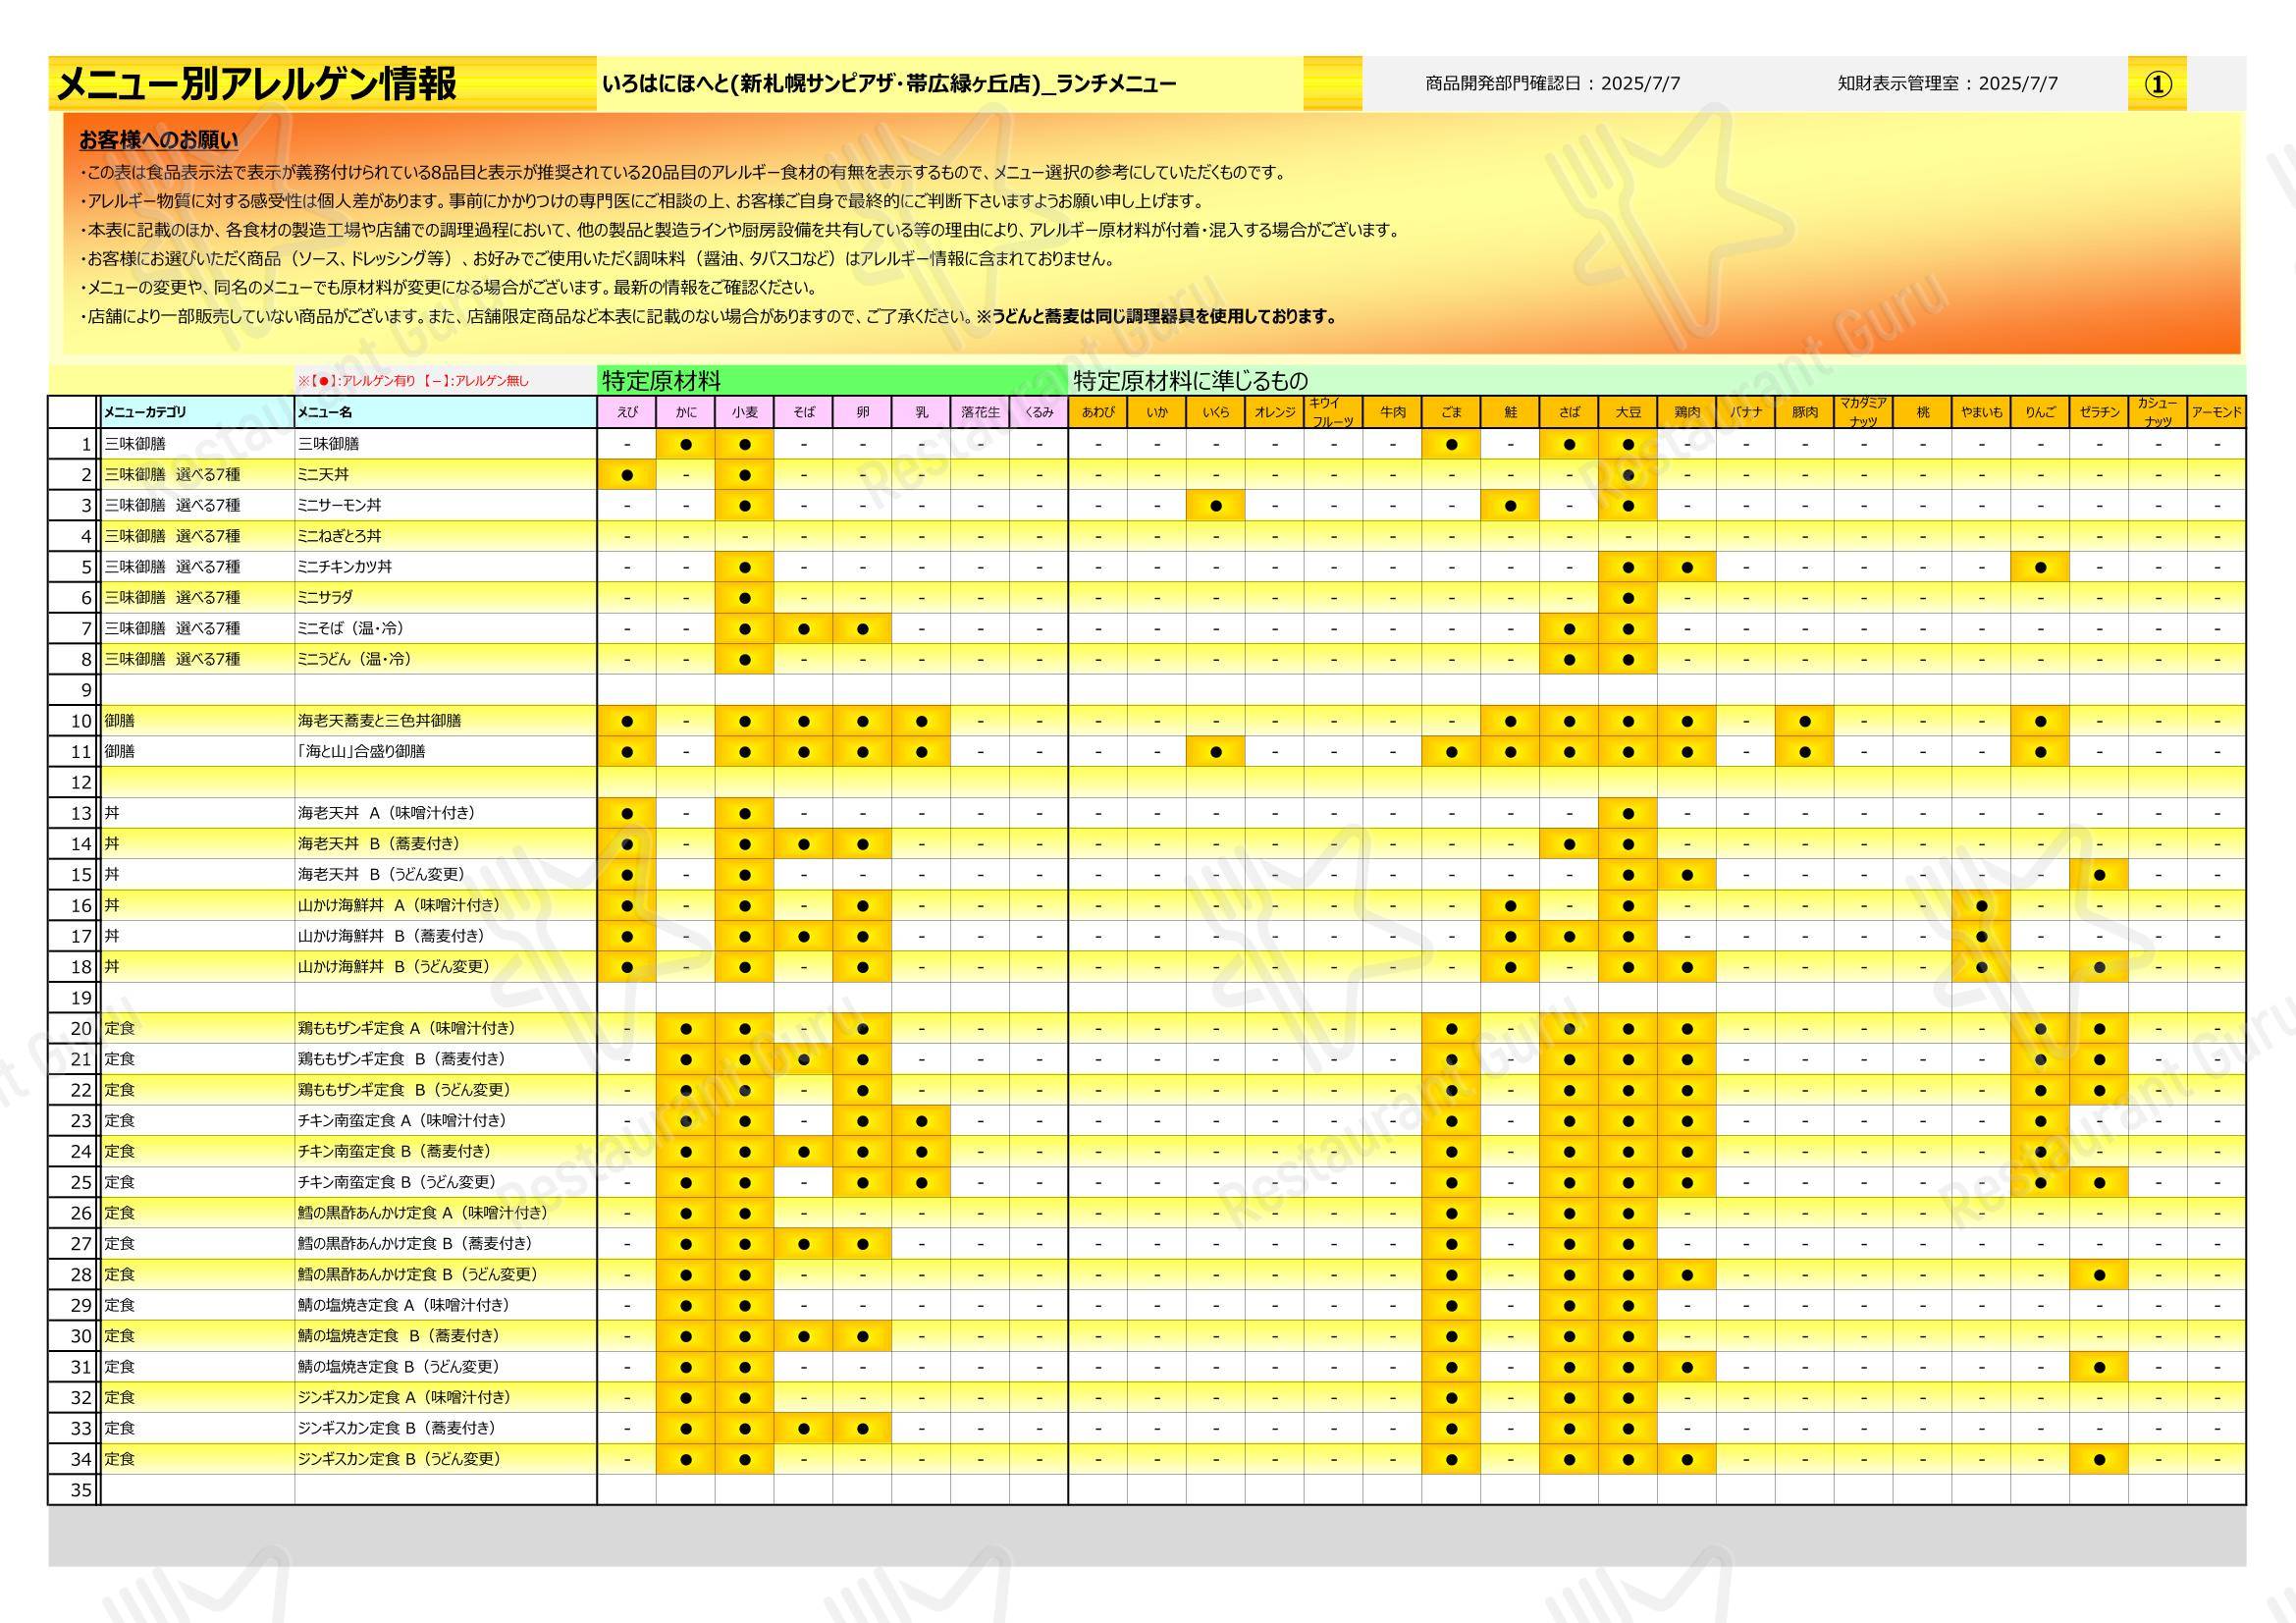Click the あわび column header

click(x=1098, y=412)
